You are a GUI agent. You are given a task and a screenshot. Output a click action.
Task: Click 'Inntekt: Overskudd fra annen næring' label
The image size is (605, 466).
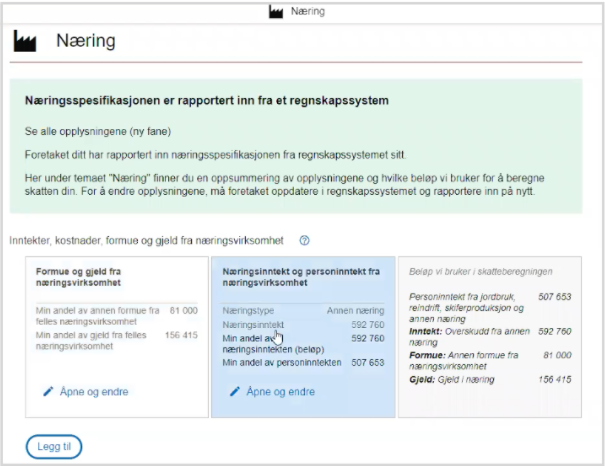[470, 337]
